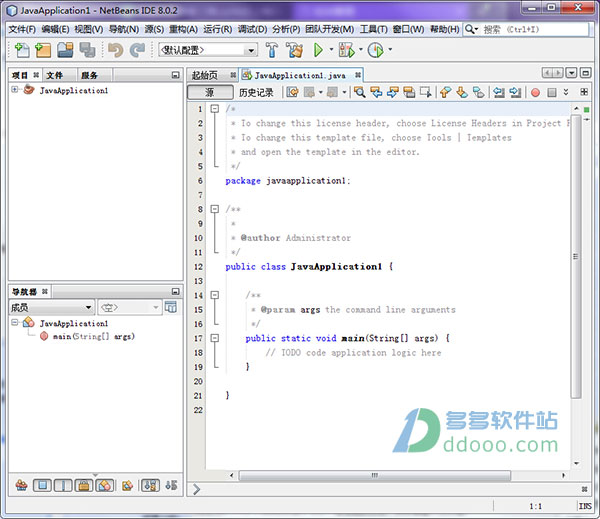Viewport: 600px width, 519px height.
Task: Toggle Bookmark in editor toolbar
Action: coord(478,92)
